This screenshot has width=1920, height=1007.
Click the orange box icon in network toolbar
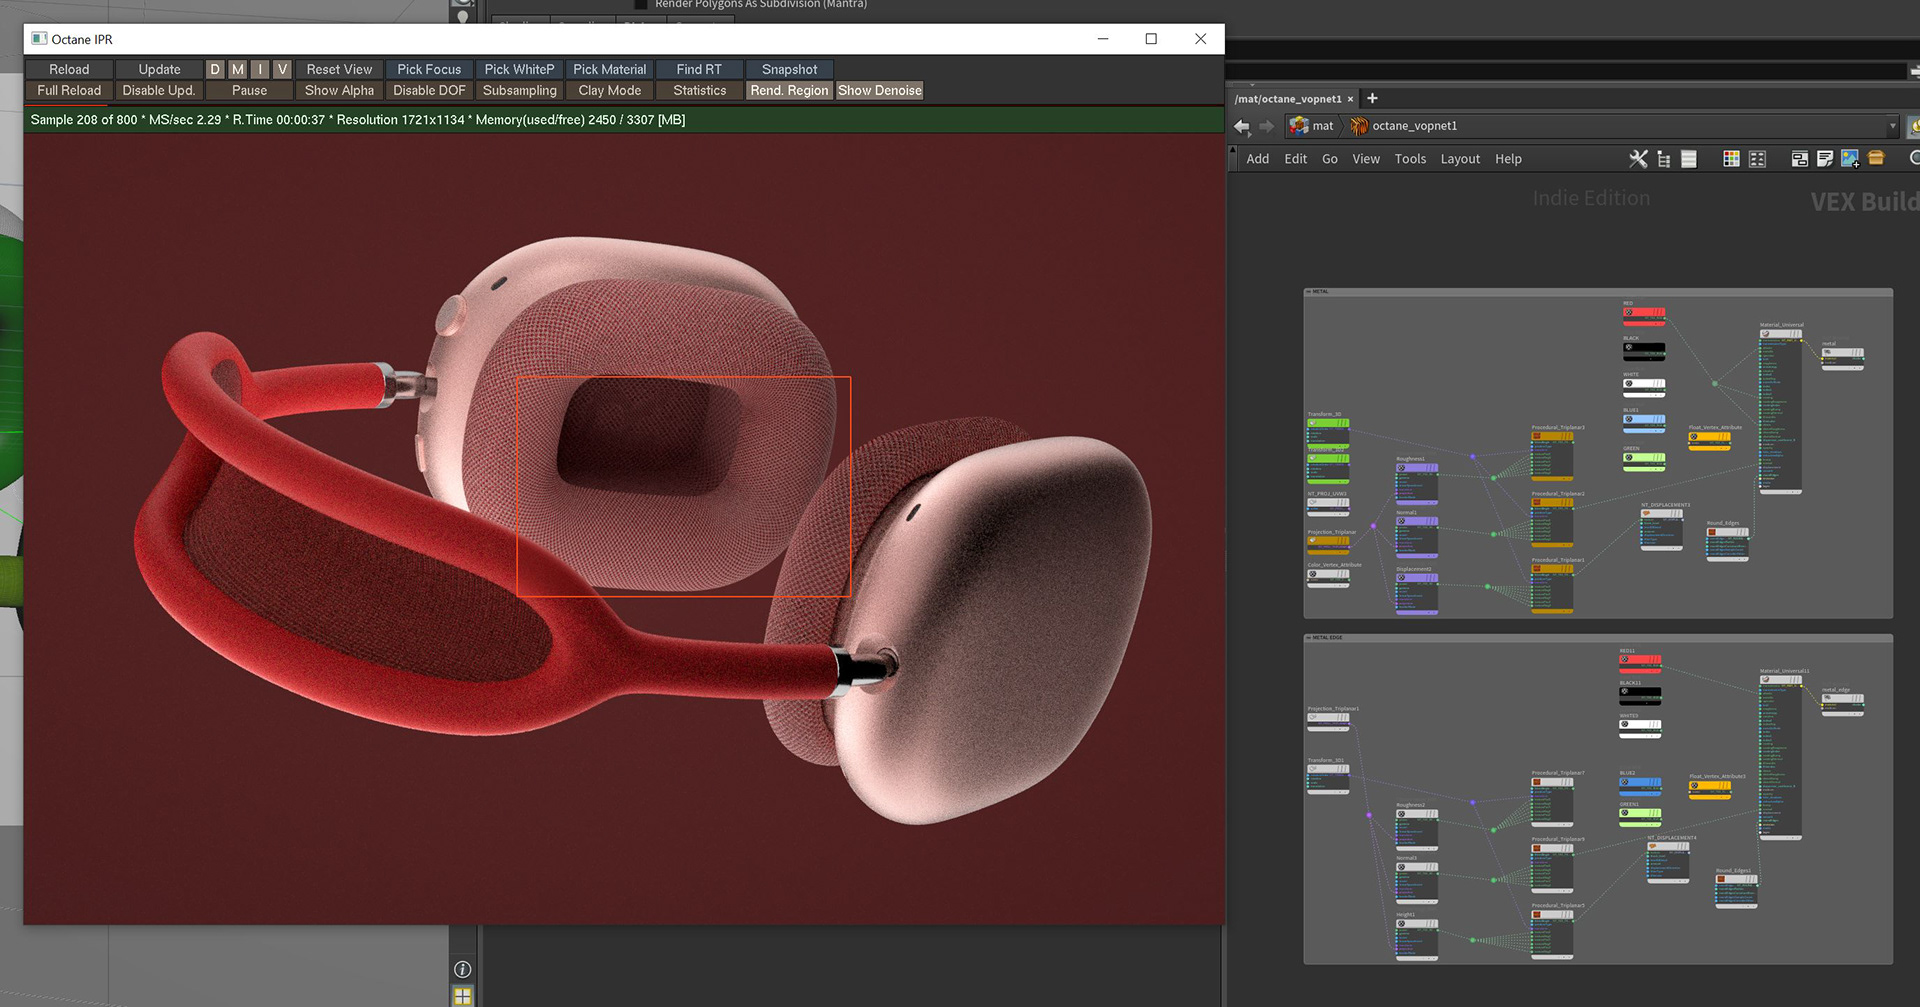[1876, 158]
